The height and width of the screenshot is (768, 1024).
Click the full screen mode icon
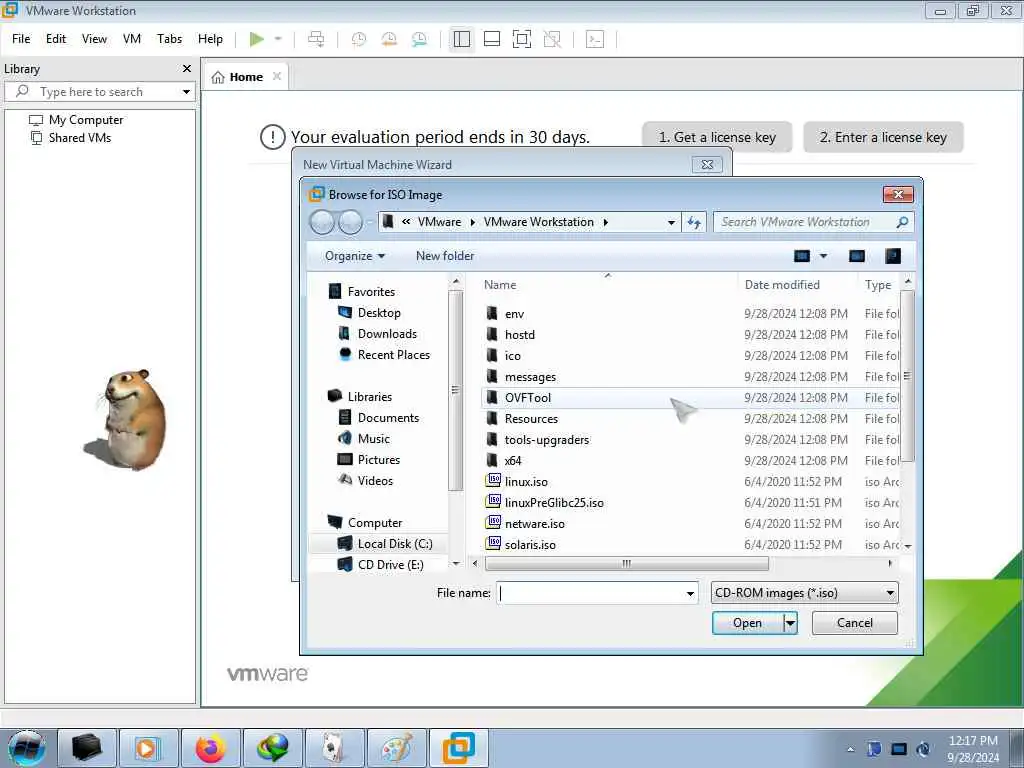(x=522, y=39)
